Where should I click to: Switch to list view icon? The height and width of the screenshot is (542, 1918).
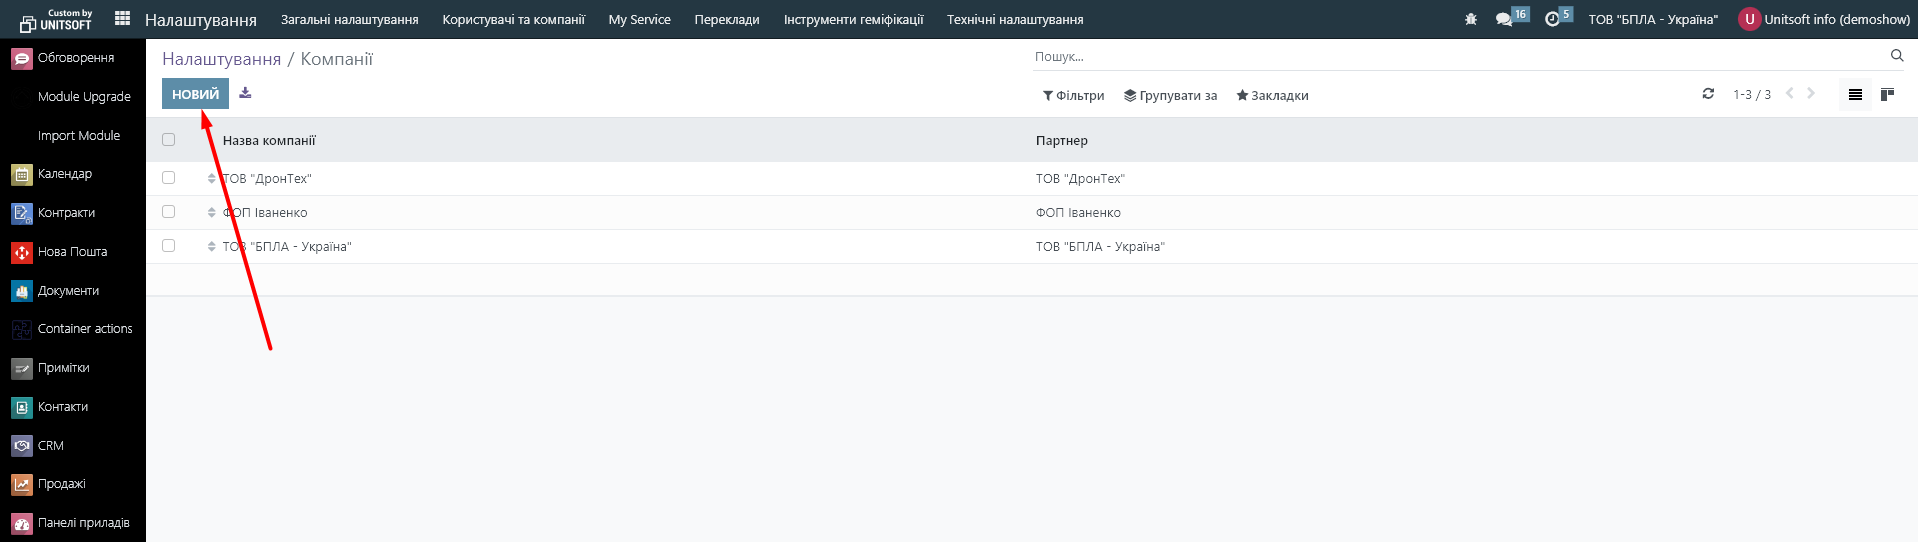tap(1855, 94)
